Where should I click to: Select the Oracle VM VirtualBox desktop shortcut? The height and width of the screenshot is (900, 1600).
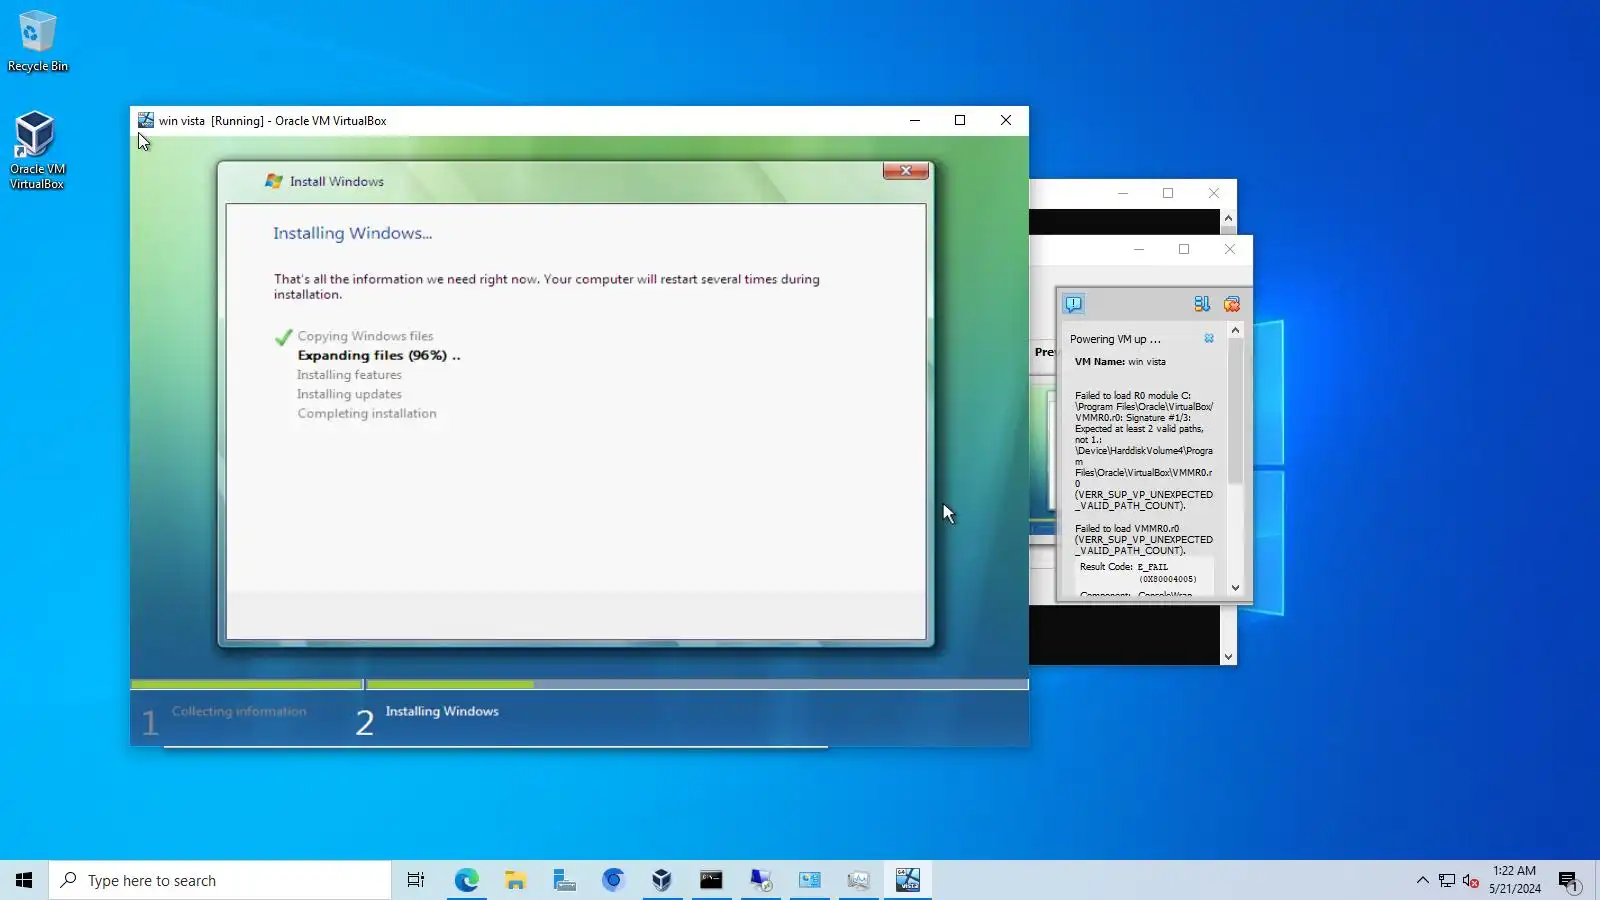[x=37, y=150]
